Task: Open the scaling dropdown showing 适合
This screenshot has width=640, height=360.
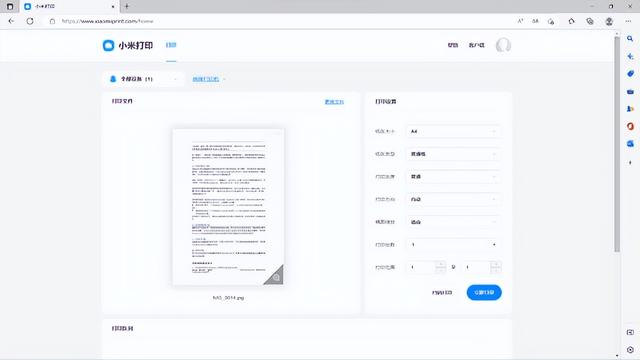Action: pyautogui.click(x=453, y=222)
